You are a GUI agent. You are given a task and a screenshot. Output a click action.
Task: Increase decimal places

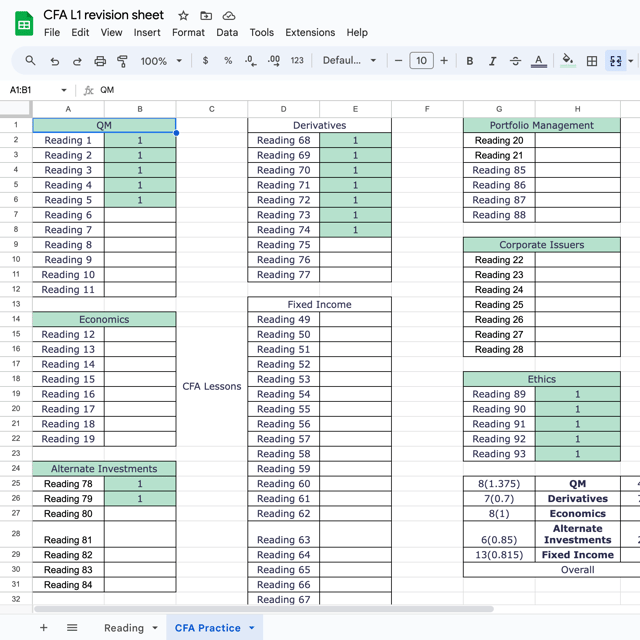[x=274, y=61]
